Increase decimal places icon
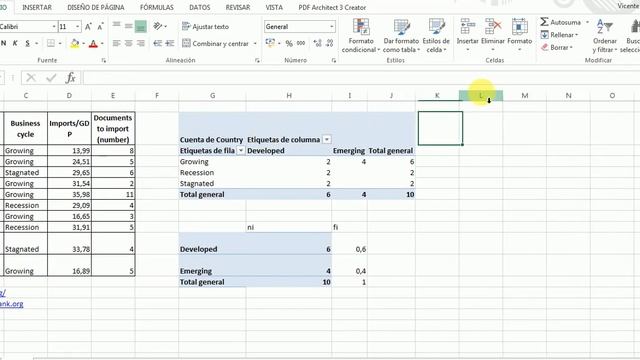The height and width of the screenshot is (360, 640). tap(317, 43)
